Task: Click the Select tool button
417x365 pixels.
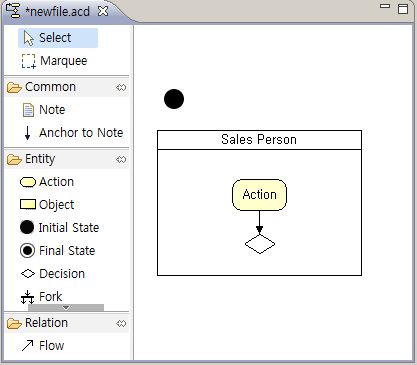Action: click(58, 38)
